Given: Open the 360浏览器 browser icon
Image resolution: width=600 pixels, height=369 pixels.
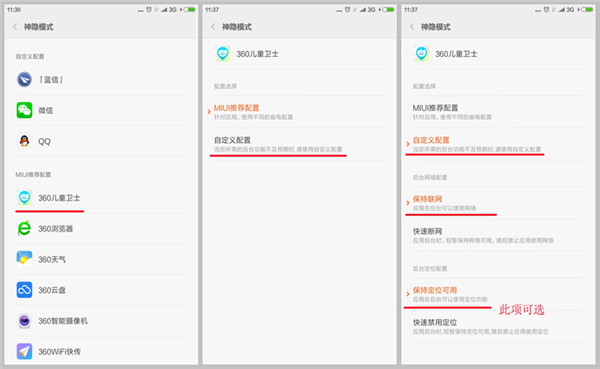Looking at the screenshot, I should [24, 229].
